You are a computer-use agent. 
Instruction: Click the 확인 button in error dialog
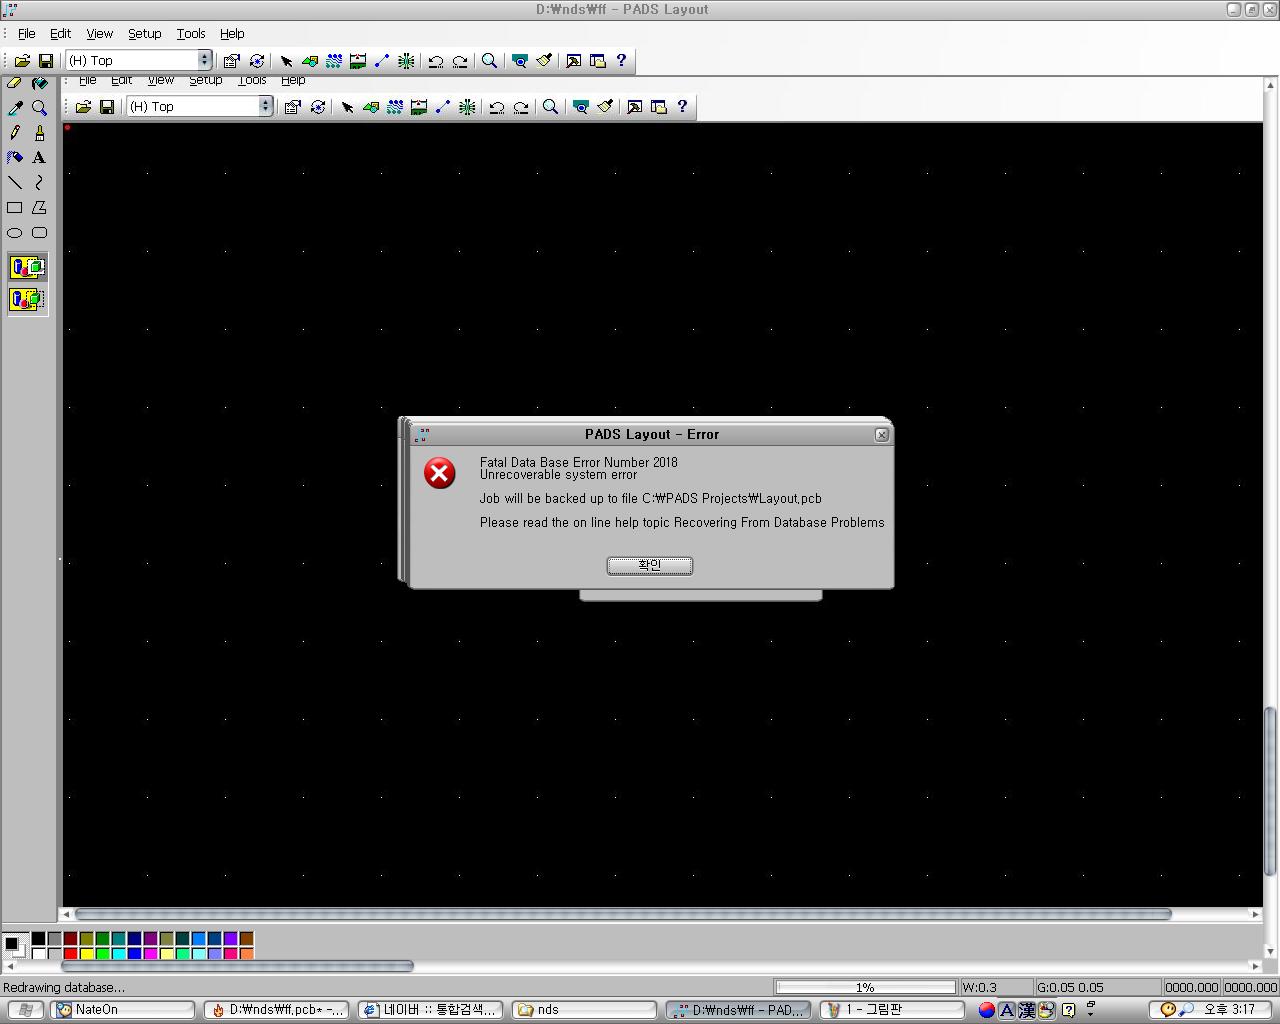(x=650, y=565)
